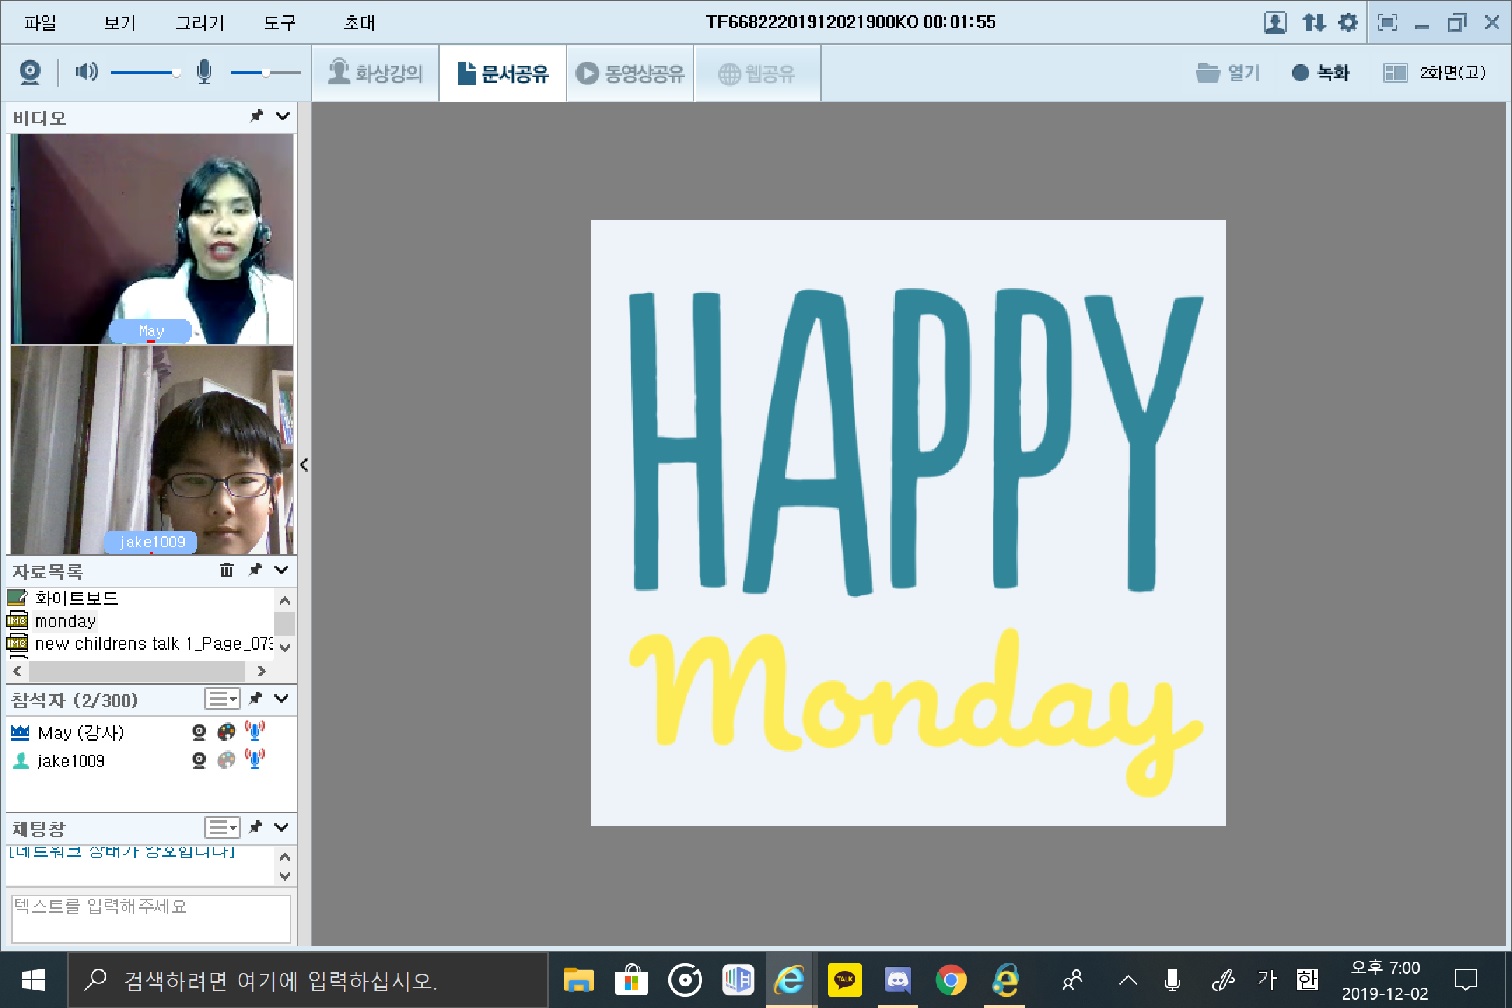Open the 채팅창 options dropdown
The width and height of the screenshot is (1512, 1008).
pos(222,827)
